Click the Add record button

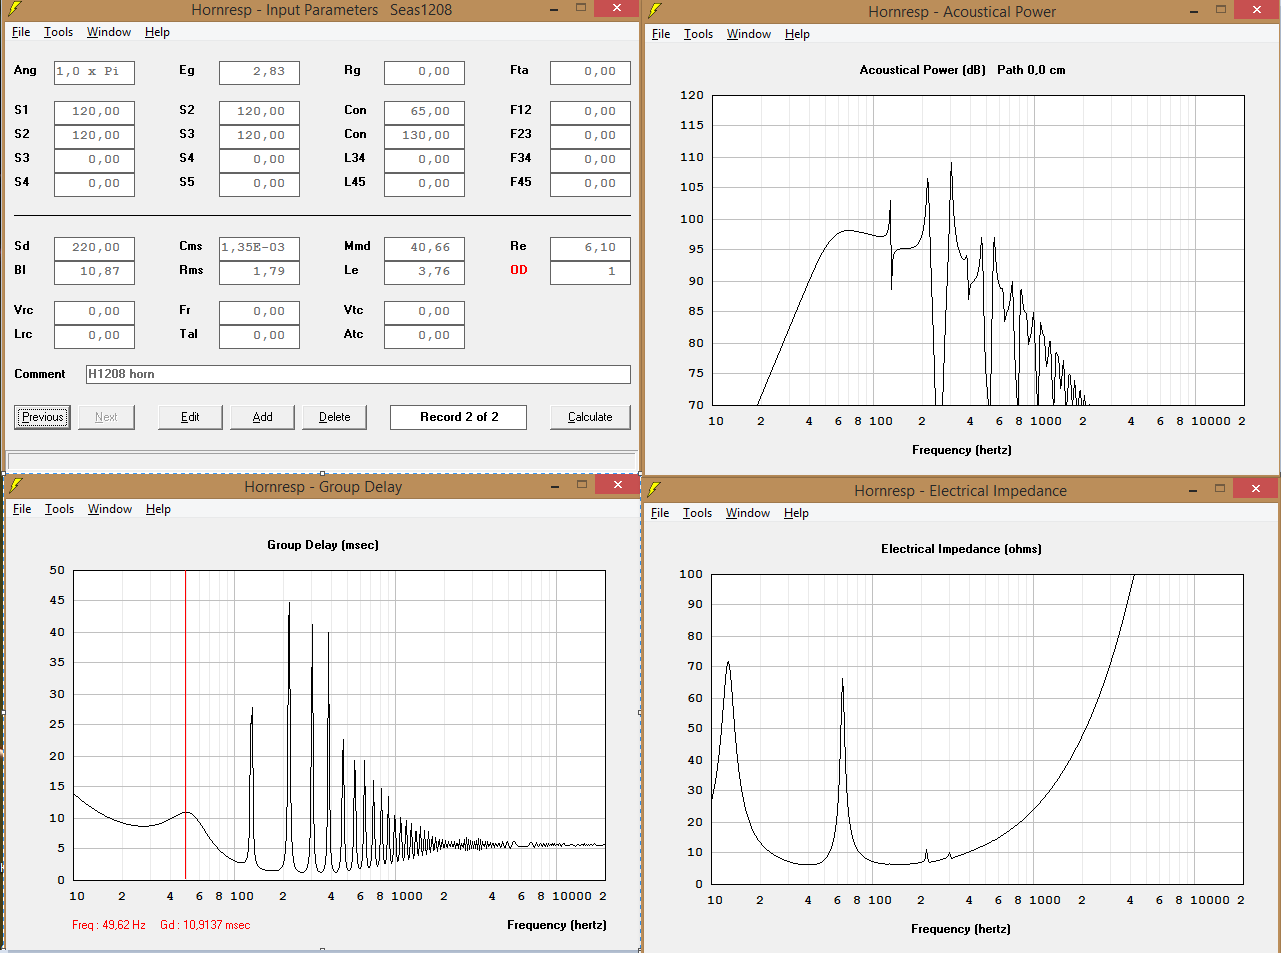tap(262, 417)
